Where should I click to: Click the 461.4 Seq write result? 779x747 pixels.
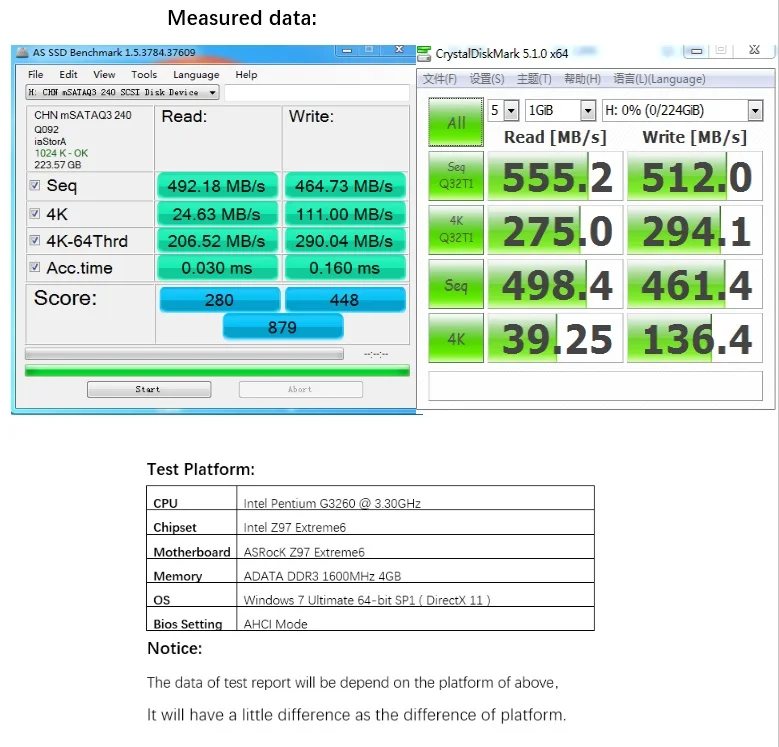[x=695, y=284]
